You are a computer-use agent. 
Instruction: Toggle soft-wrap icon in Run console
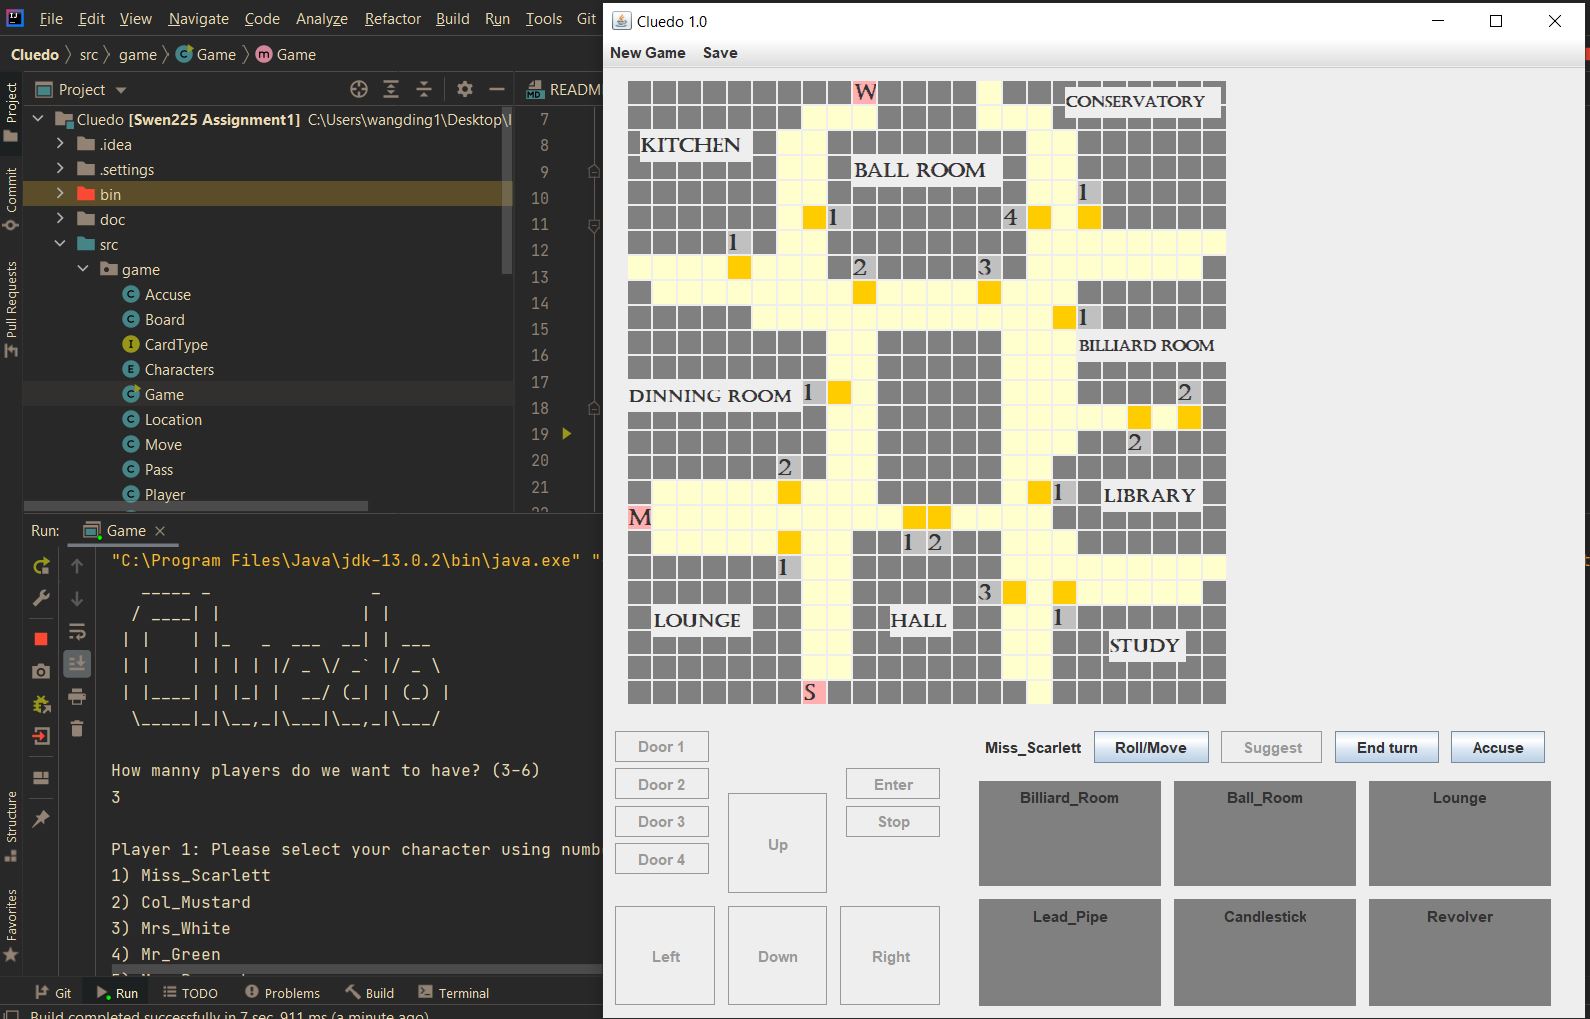77,631
